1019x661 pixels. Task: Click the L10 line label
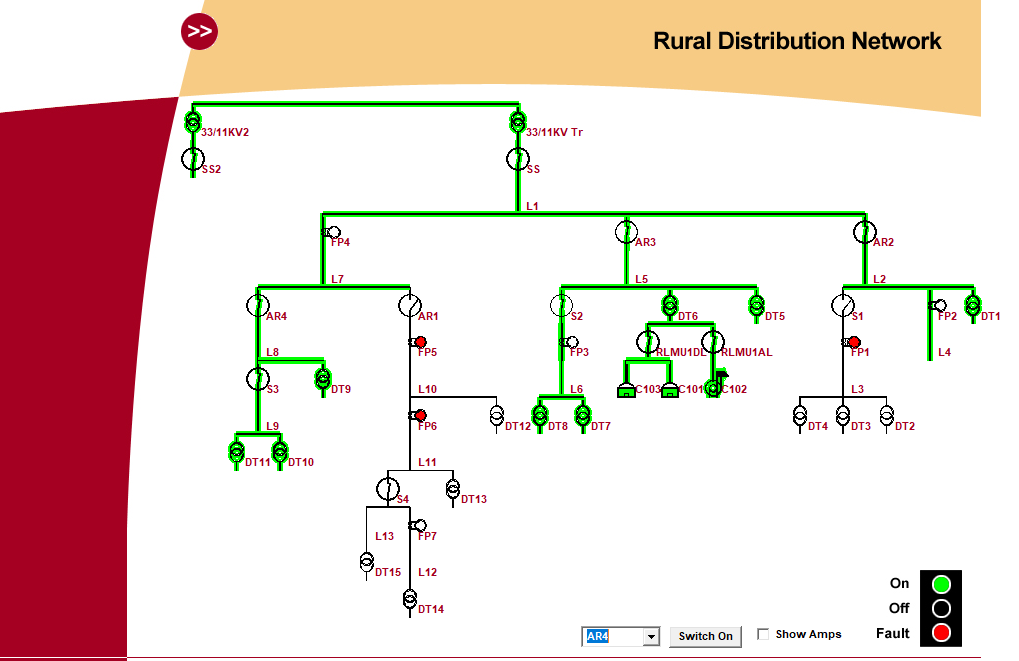click(428, 389)
